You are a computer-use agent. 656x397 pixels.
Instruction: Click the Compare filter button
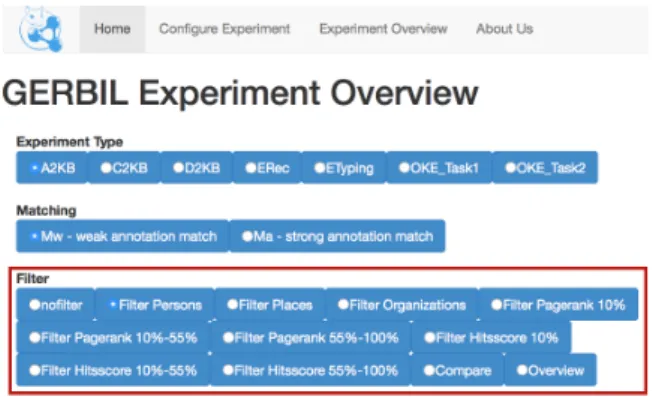(458, 370)
